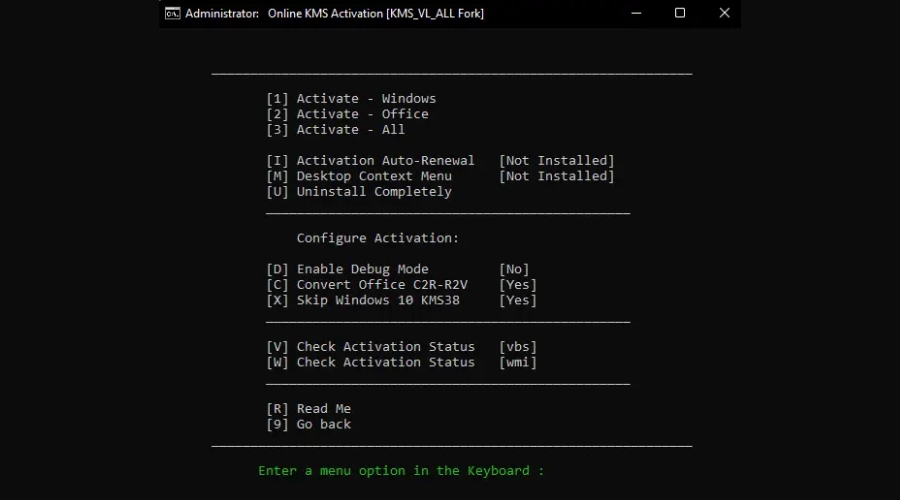Click the '[No]' value for Debug Mode
This screenshot has width=900, height=500.
(x=514, y=269)
